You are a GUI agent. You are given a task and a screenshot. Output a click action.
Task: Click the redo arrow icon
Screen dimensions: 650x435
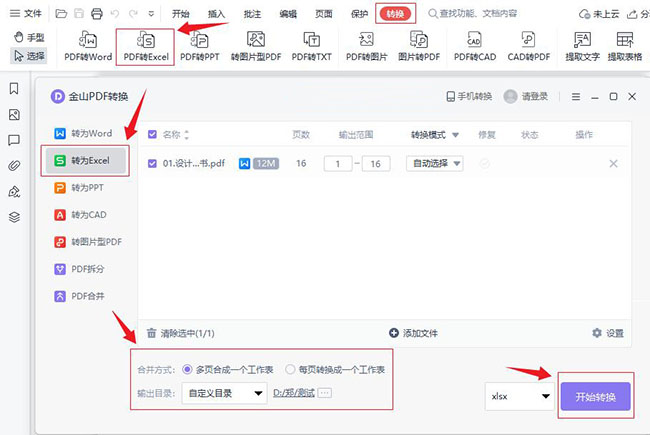click(133, 14)
